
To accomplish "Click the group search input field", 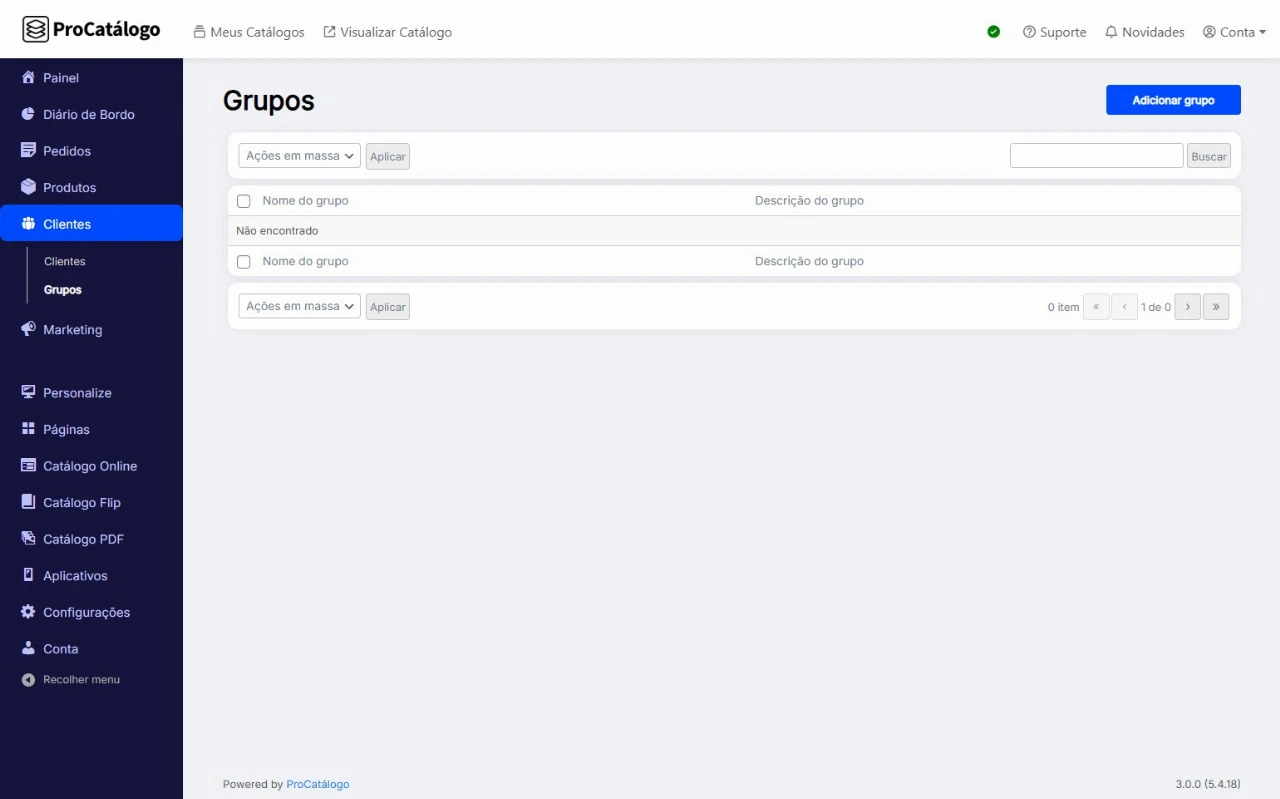I will tap(1096, 156).
